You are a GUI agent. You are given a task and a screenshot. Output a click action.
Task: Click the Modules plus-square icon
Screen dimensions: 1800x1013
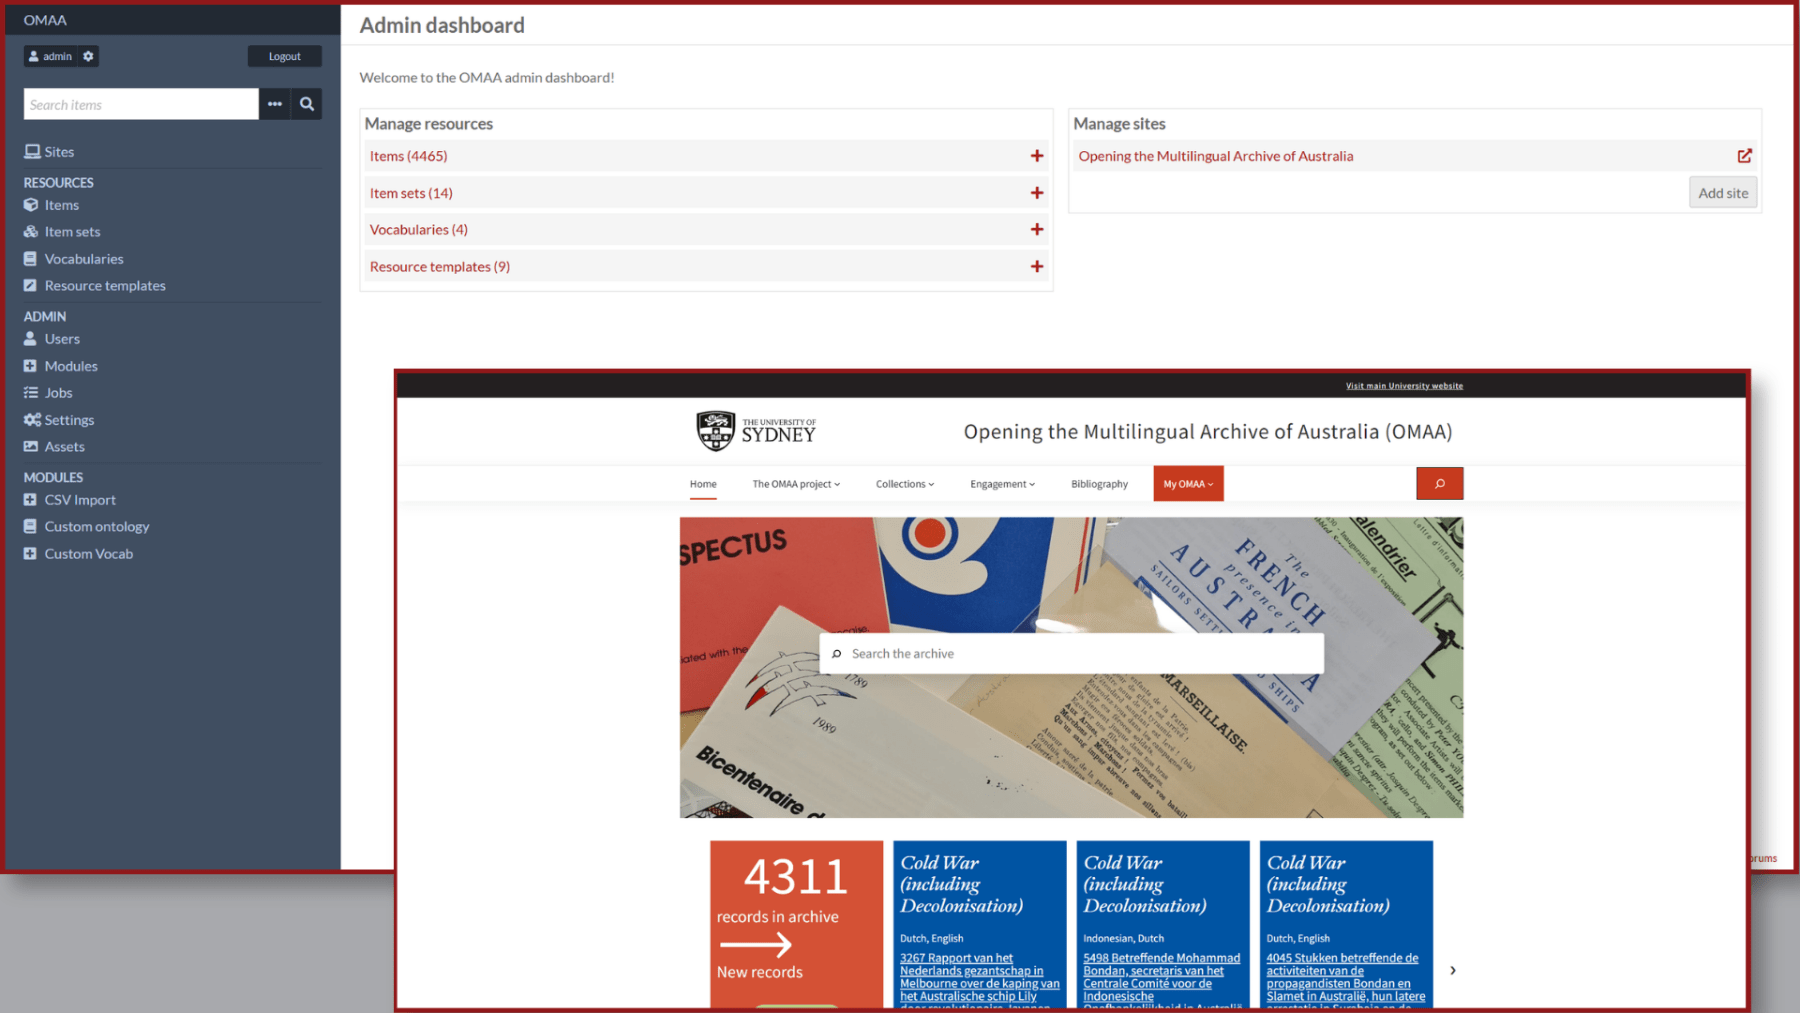(x=30, y=366)
